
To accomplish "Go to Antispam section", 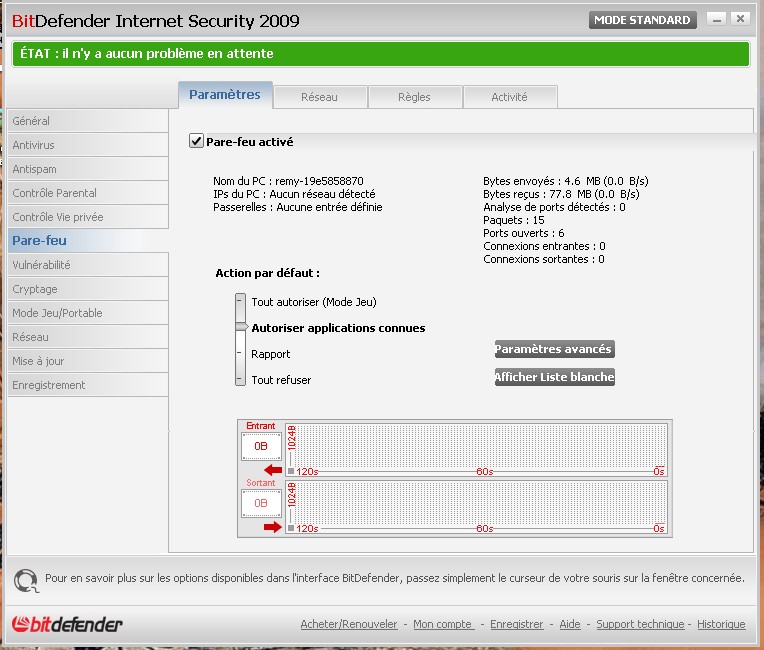I will click(x=88, y=169).
